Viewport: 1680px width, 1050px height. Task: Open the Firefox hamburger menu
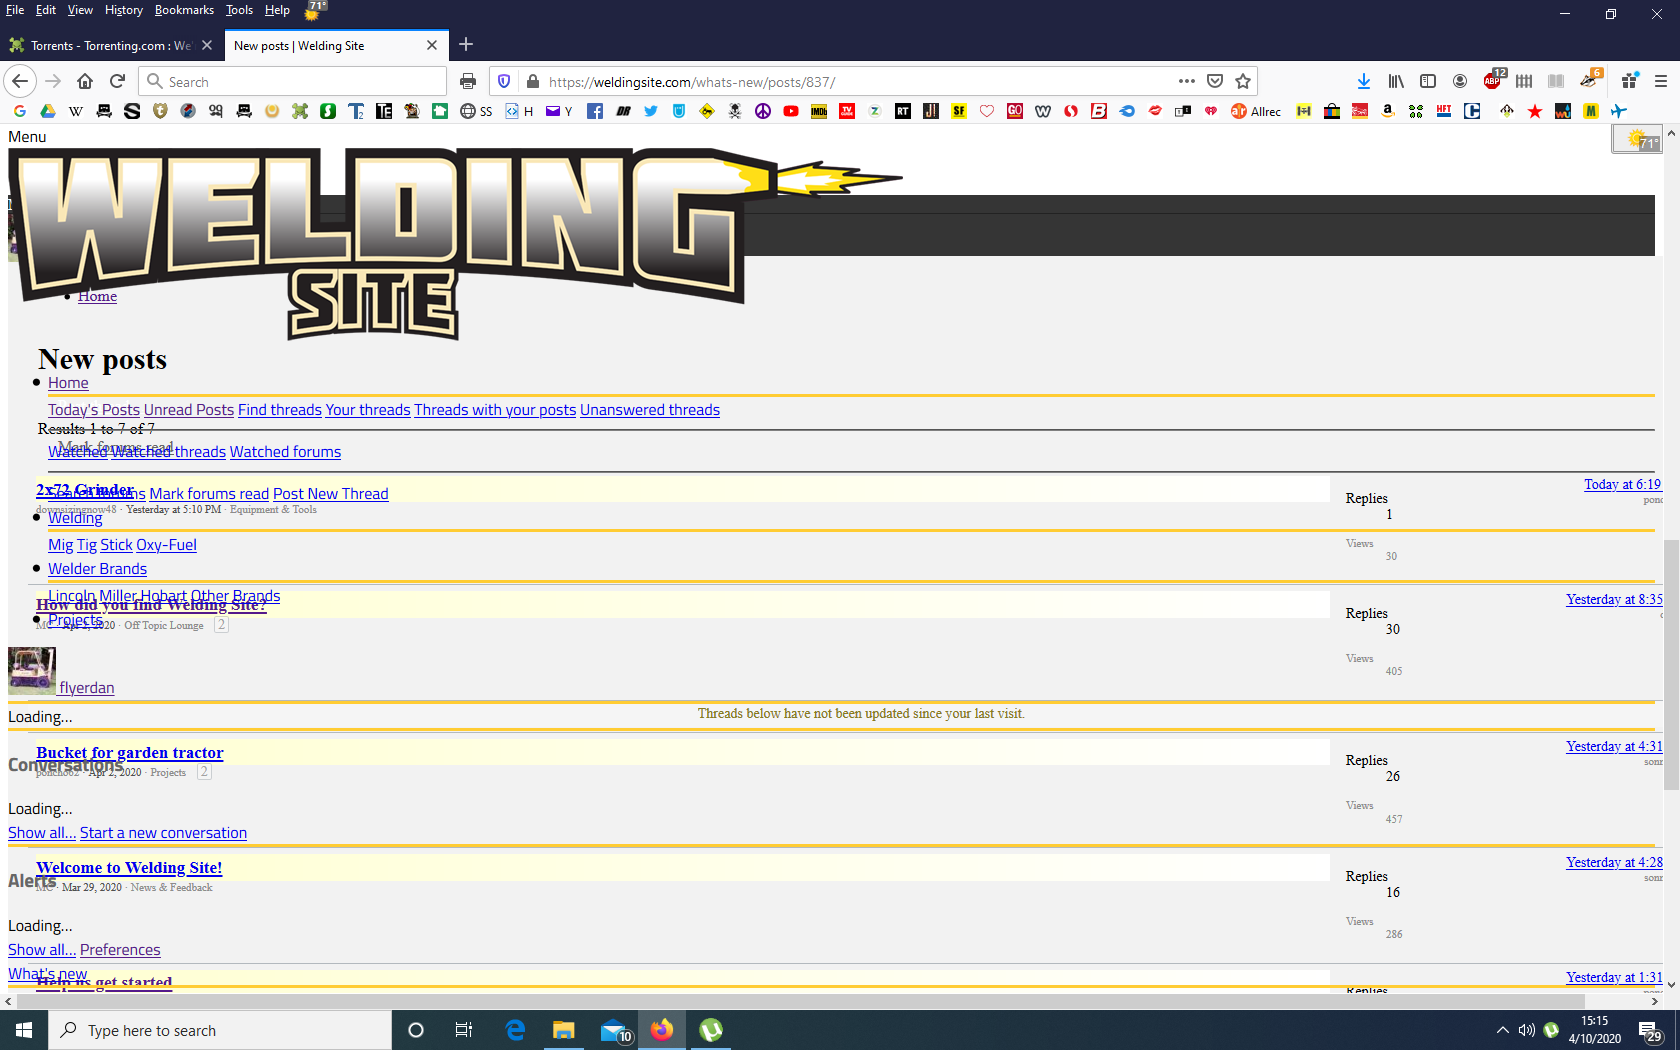pyautogui.click(x=1660, y=81)
